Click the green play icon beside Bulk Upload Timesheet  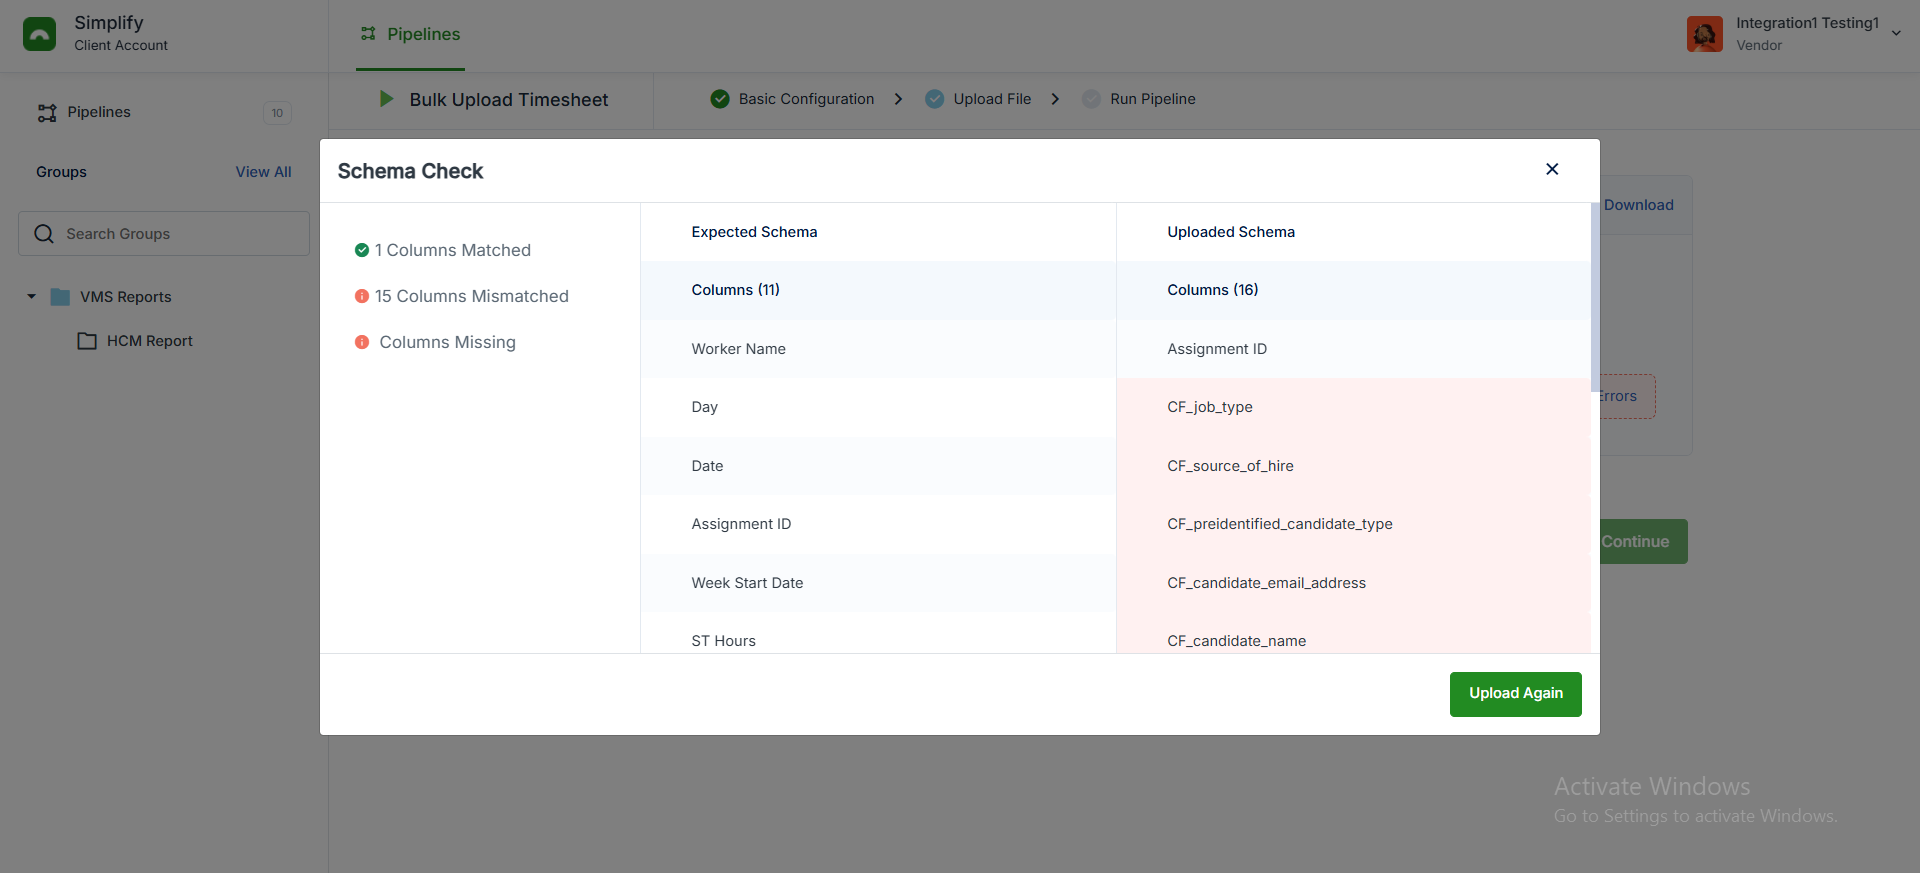(x=386, y=99)
